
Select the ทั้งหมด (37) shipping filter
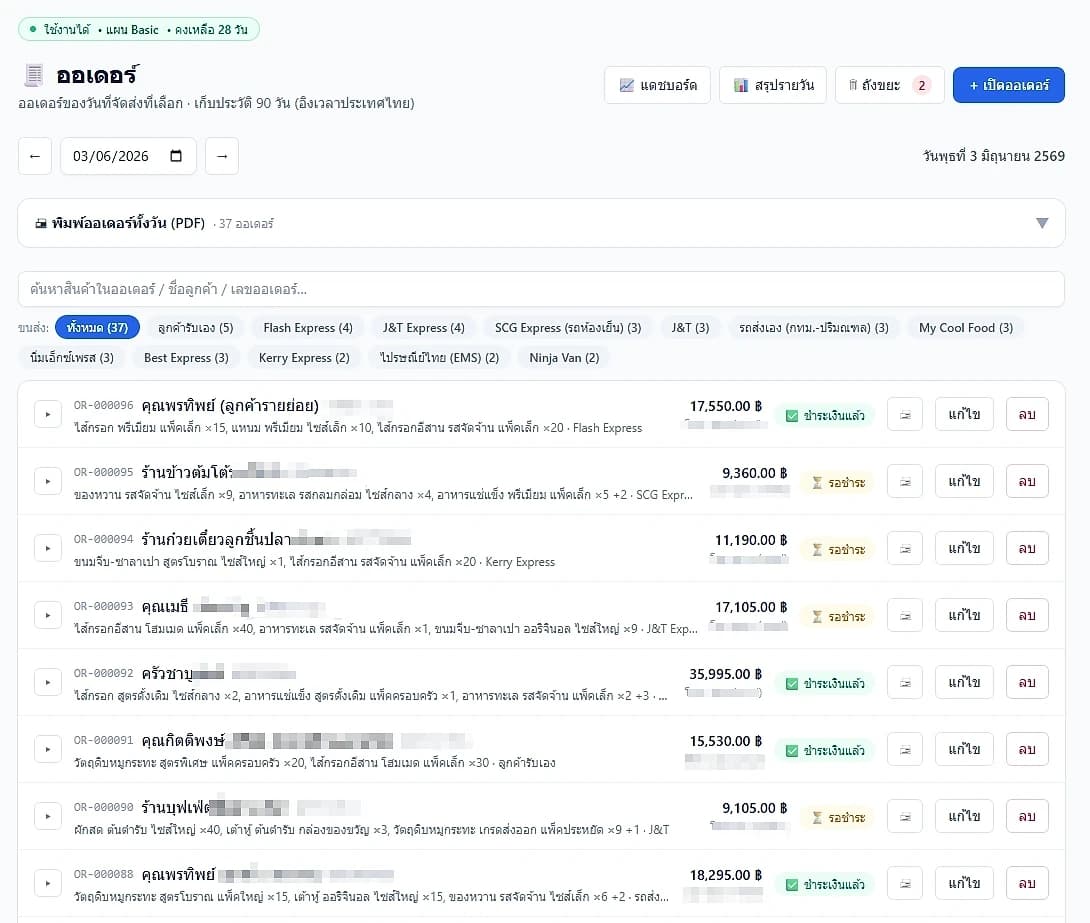coord(97,327)
